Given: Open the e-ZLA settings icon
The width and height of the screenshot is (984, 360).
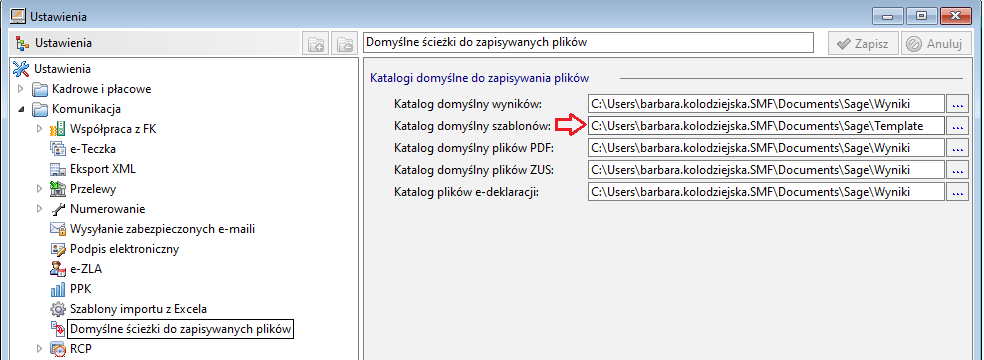Looking at the screenshot, I should [58, 269].
